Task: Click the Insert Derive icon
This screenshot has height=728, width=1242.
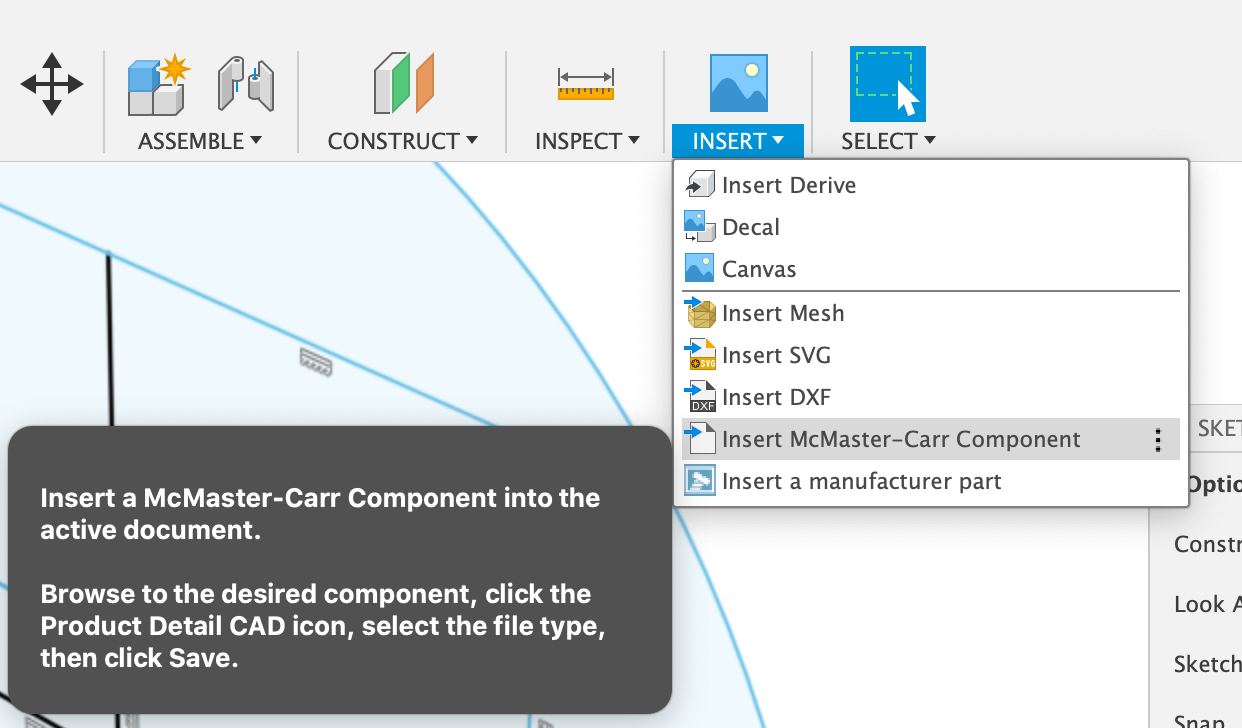Action: (x=700, y=185)
